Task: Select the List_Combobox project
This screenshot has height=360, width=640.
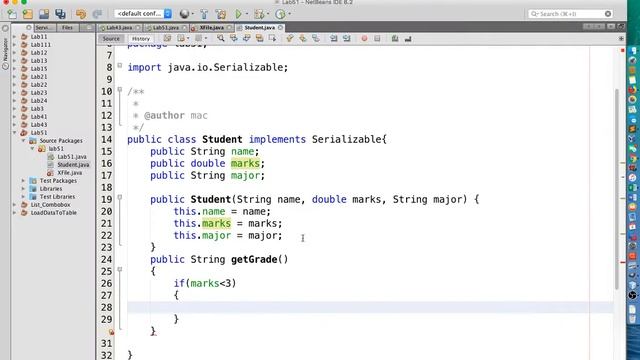Action: tap(50, 204)
